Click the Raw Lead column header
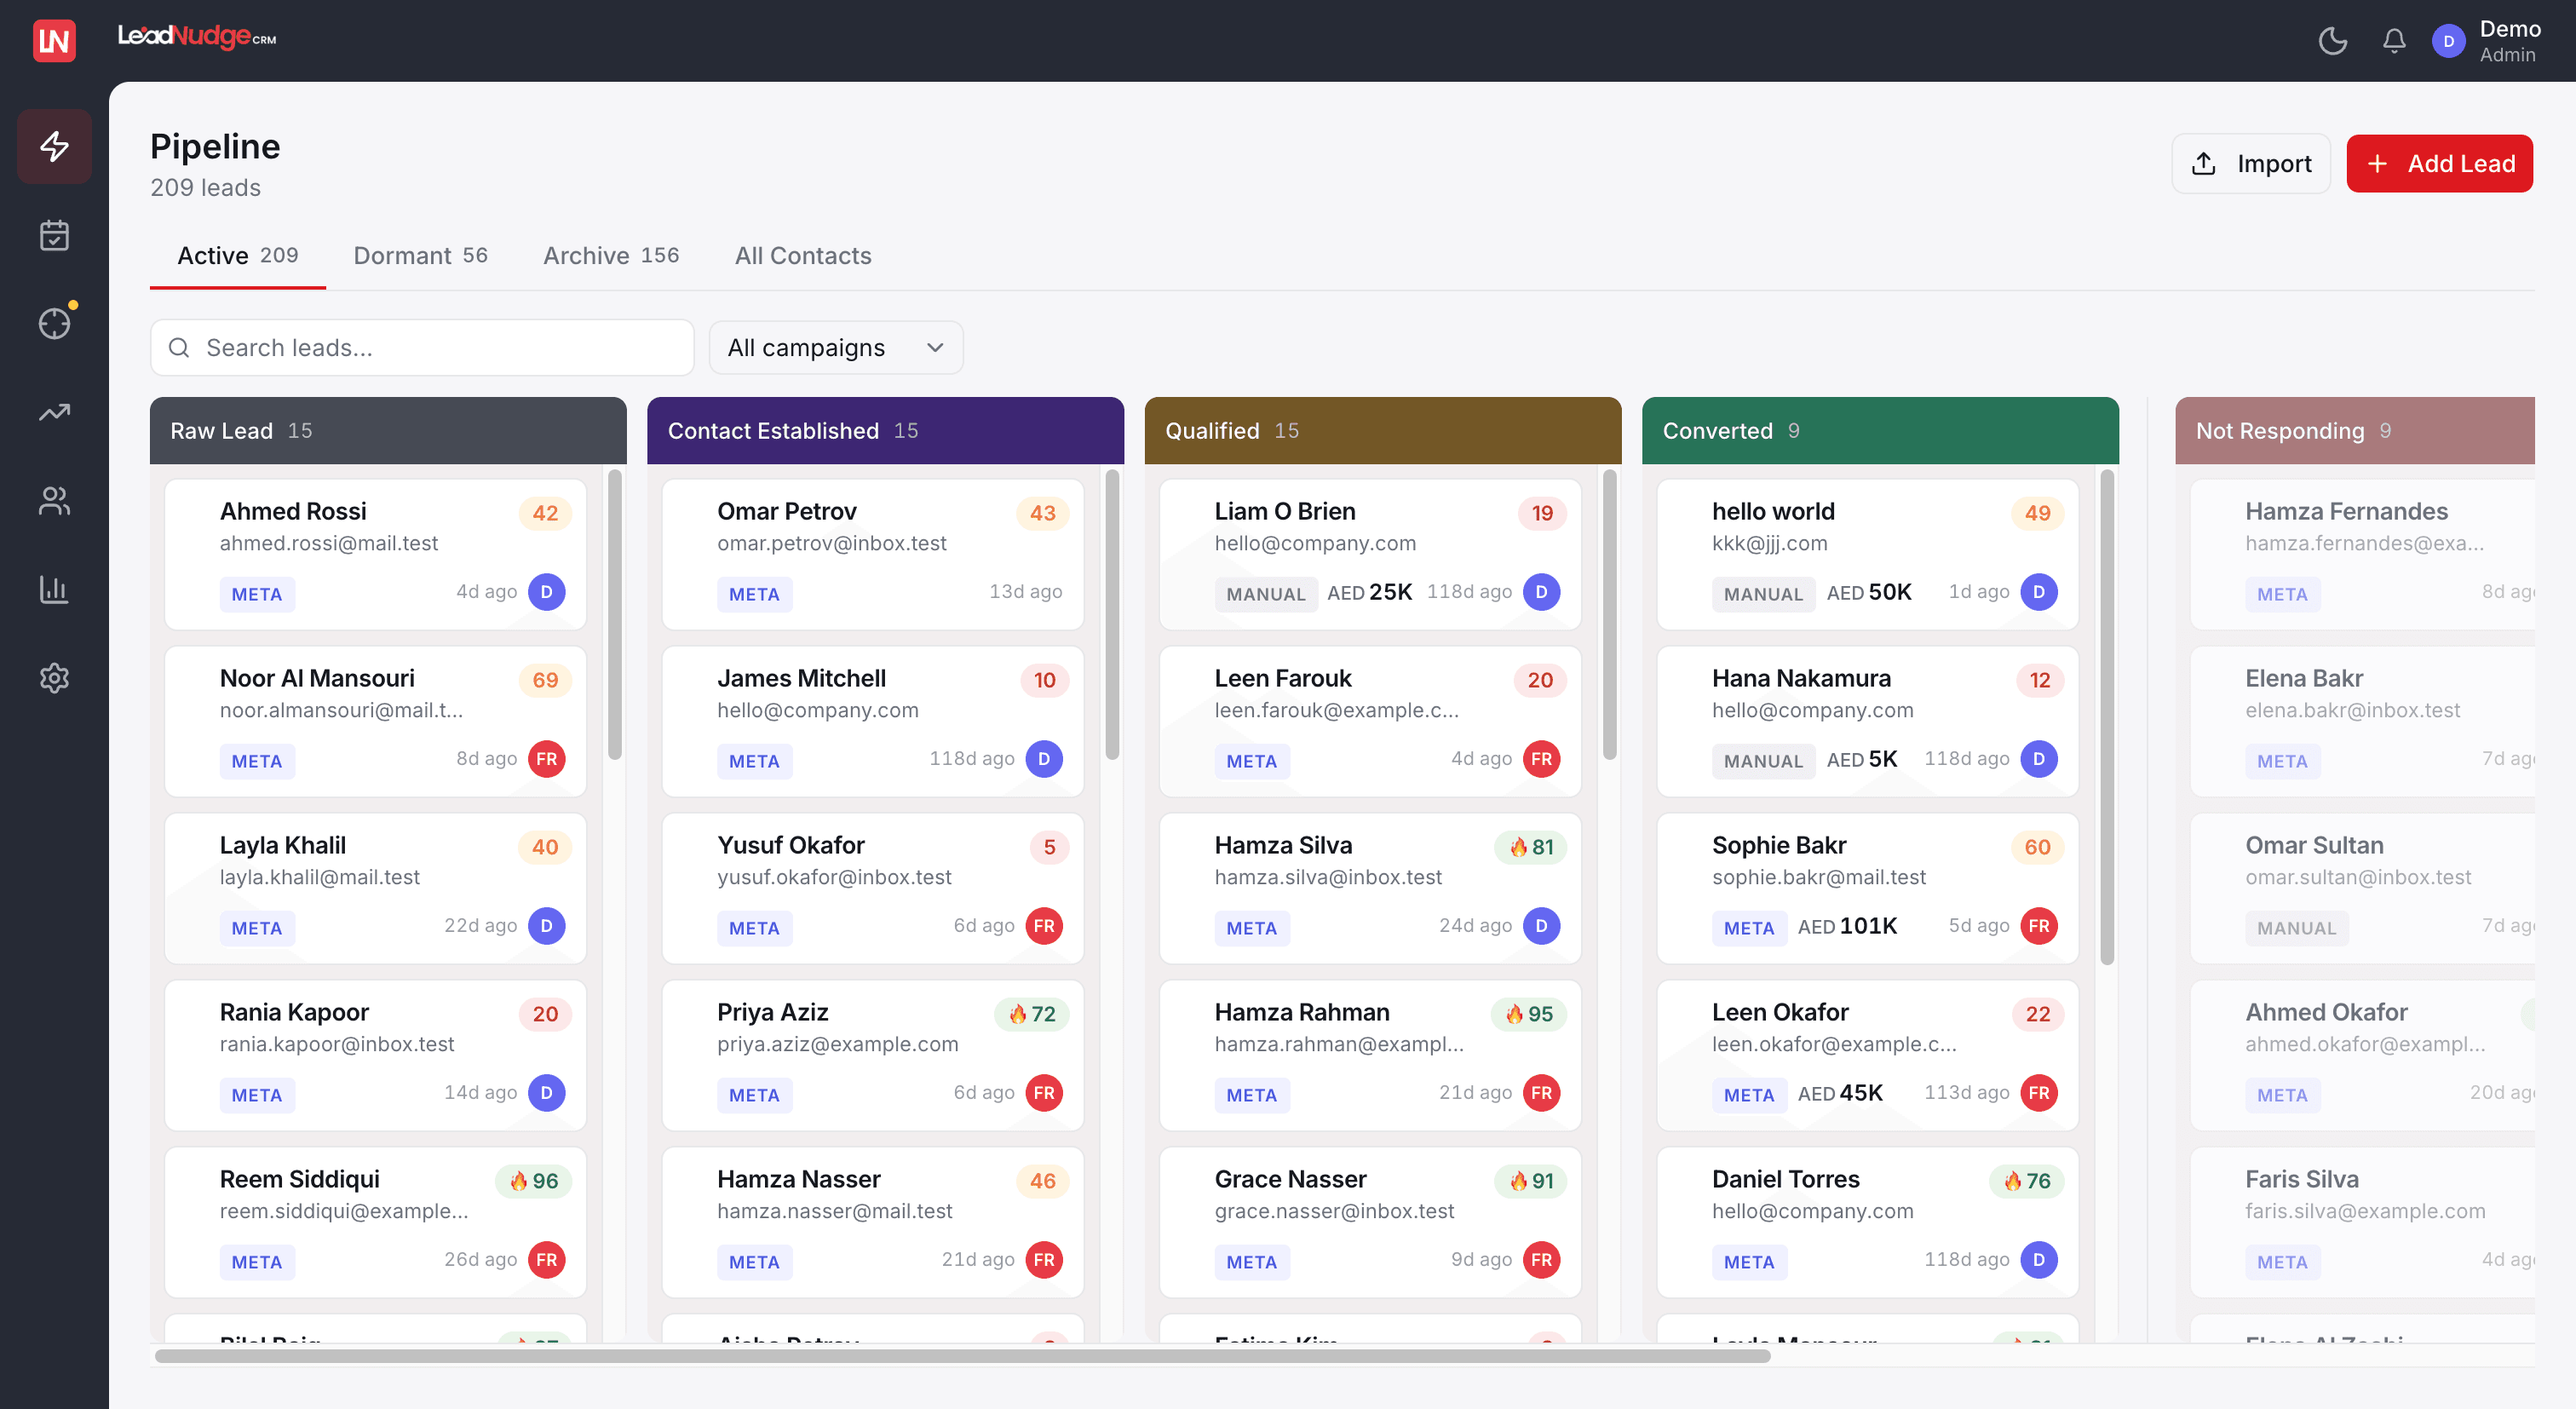2576x1409 pixels. [x=388, y=431]
